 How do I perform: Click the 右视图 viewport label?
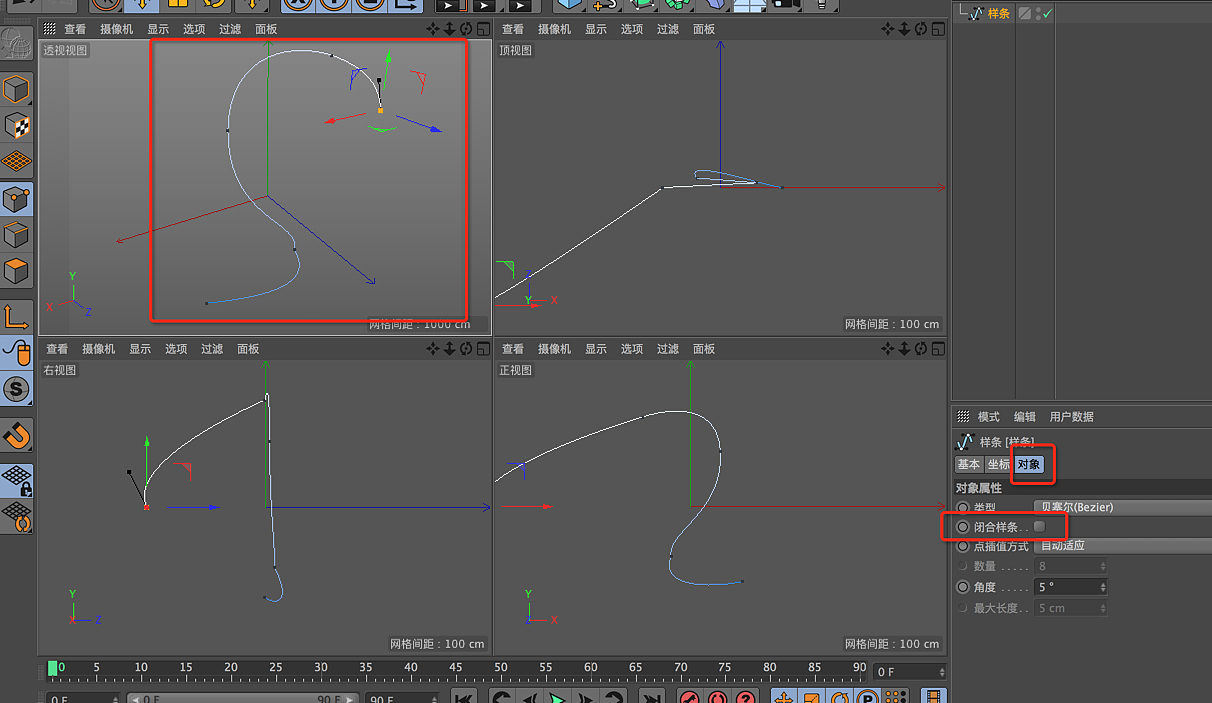[60, 370]
